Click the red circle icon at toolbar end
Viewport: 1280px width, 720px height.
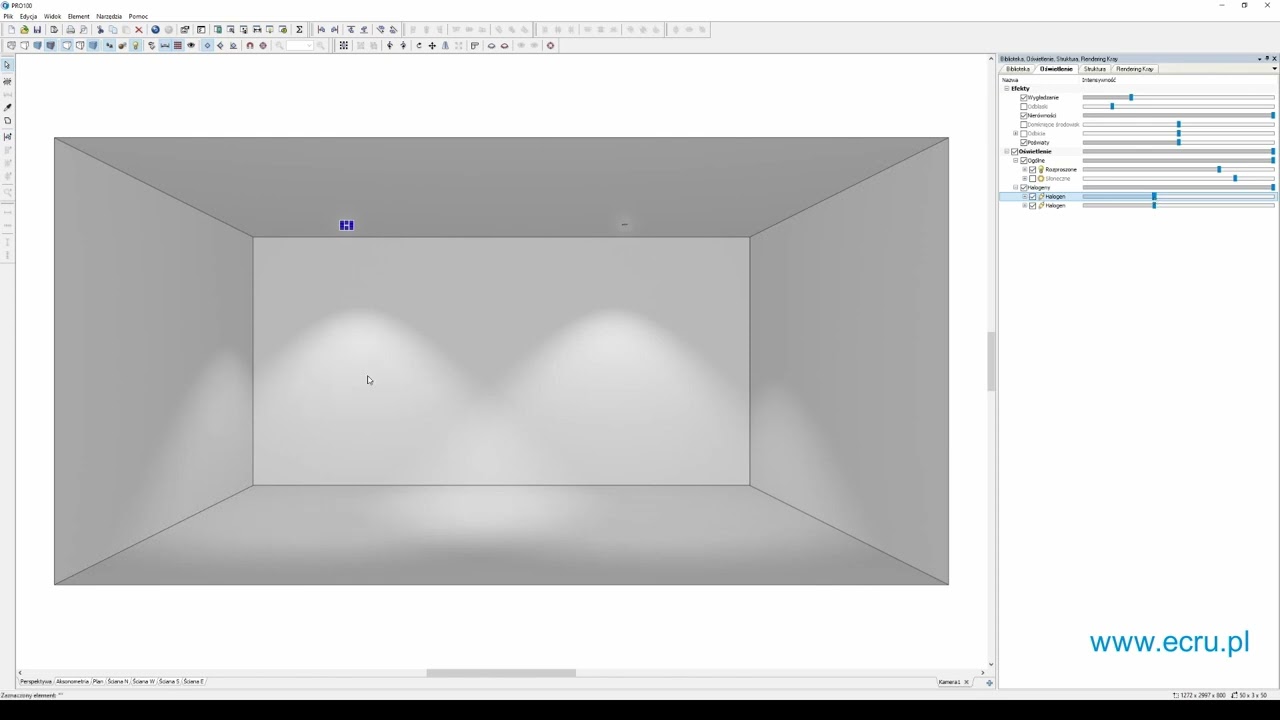[x=550, y=45]
